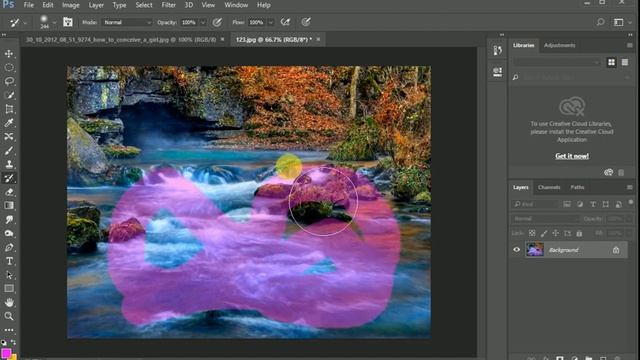Select the Gradient tool
Screen dimensions: 640x360
tap(9, 205)
